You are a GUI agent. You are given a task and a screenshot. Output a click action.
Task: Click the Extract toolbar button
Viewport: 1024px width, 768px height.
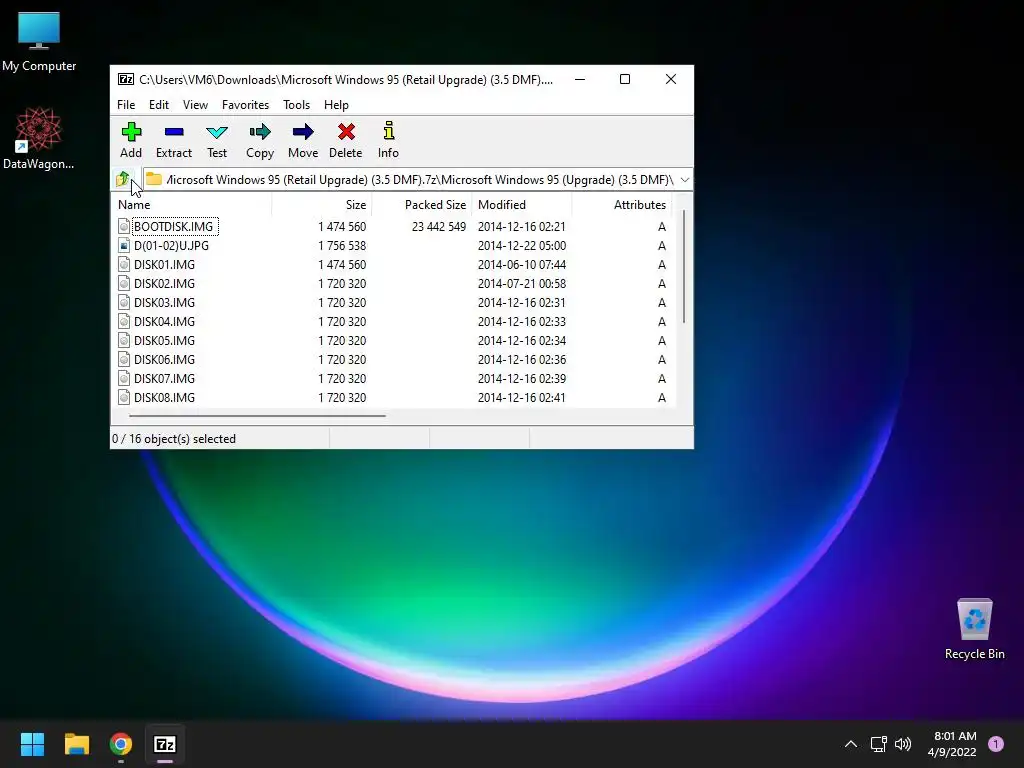click(x=174, y=140)
